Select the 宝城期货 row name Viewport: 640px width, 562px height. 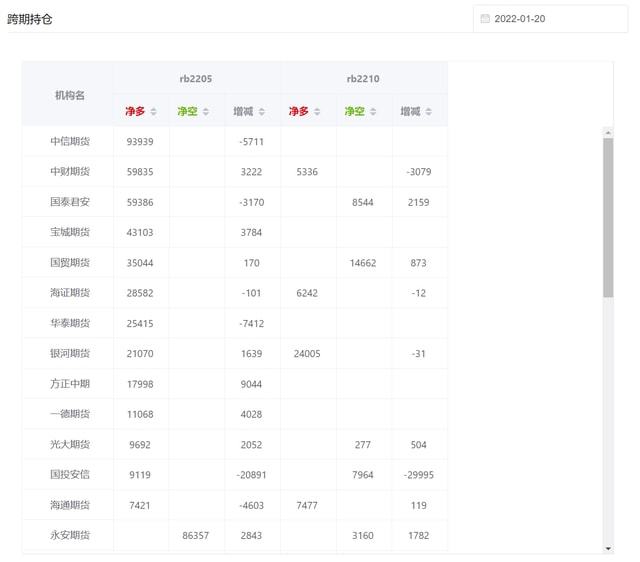pyautogui.click(x=70, y=232)
